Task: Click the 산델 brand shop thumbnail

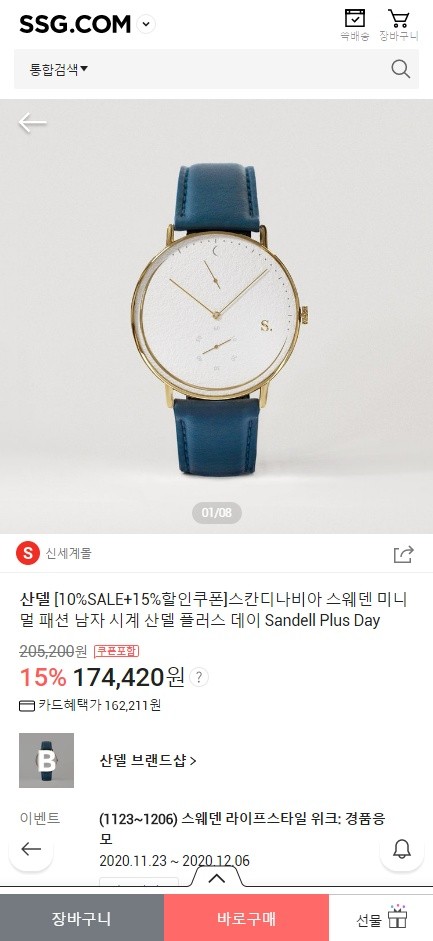Action: click(46, 760)
